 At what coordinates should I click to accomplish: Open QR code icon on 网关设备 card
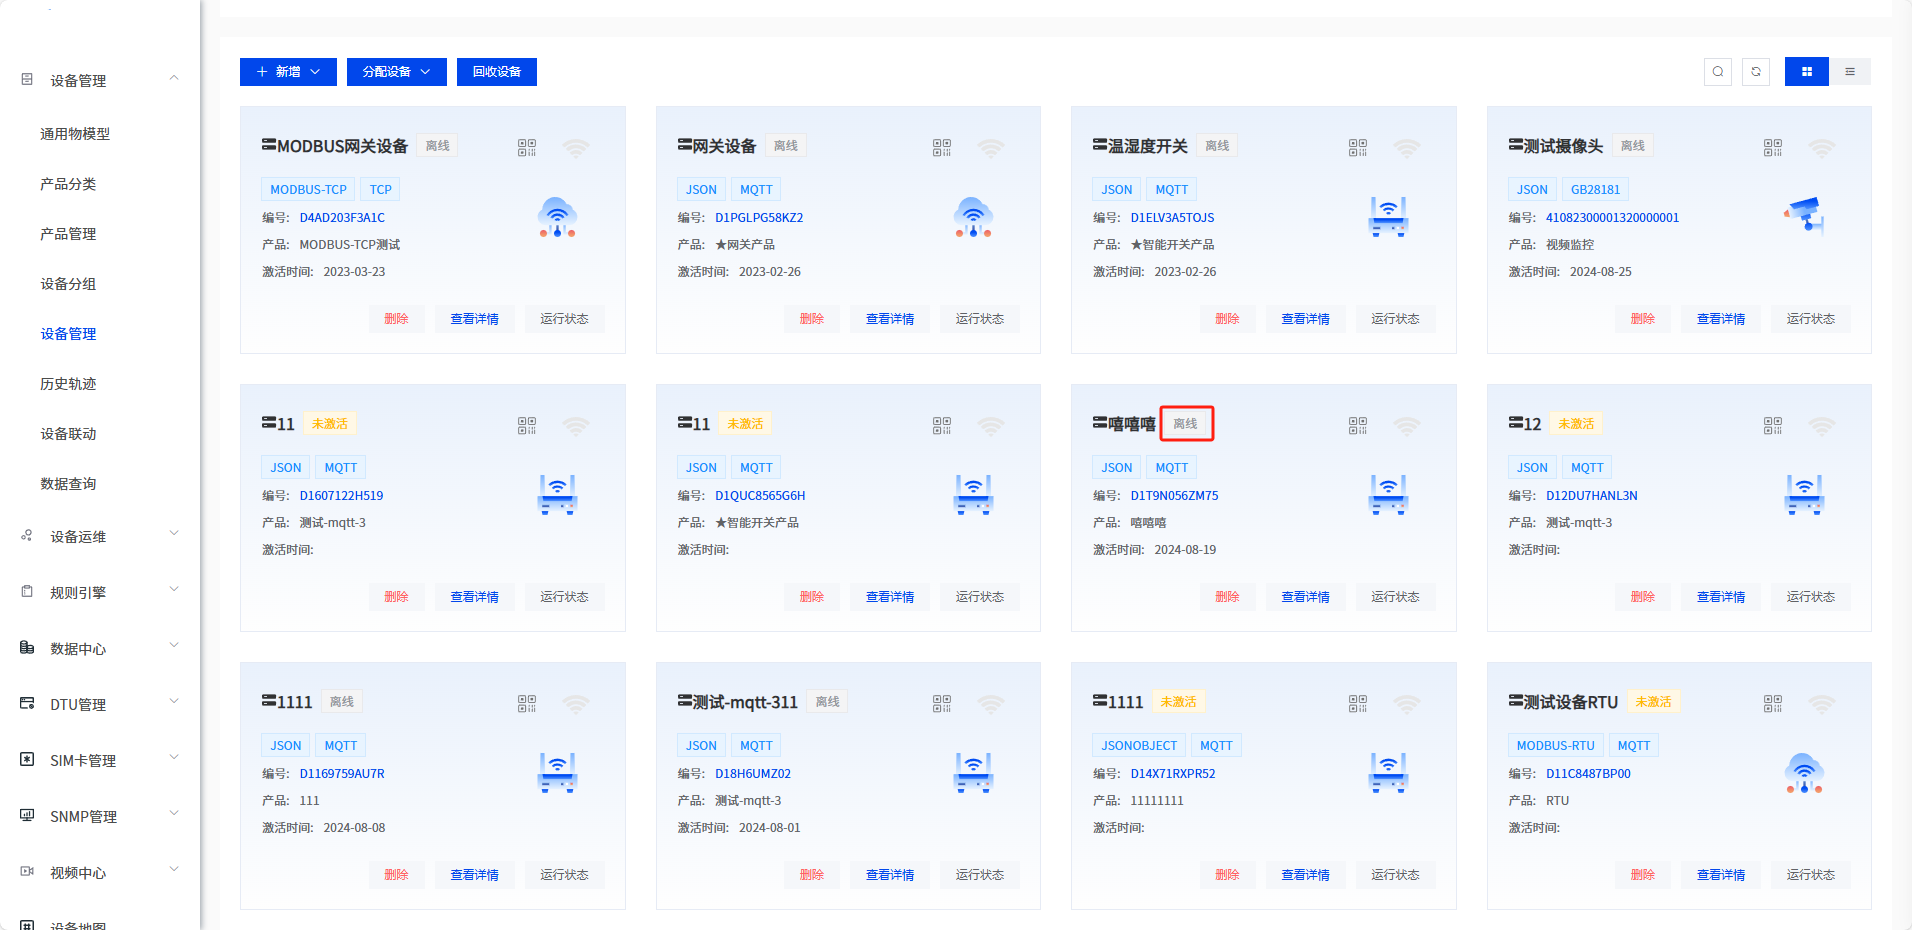[x=942, y=148]
